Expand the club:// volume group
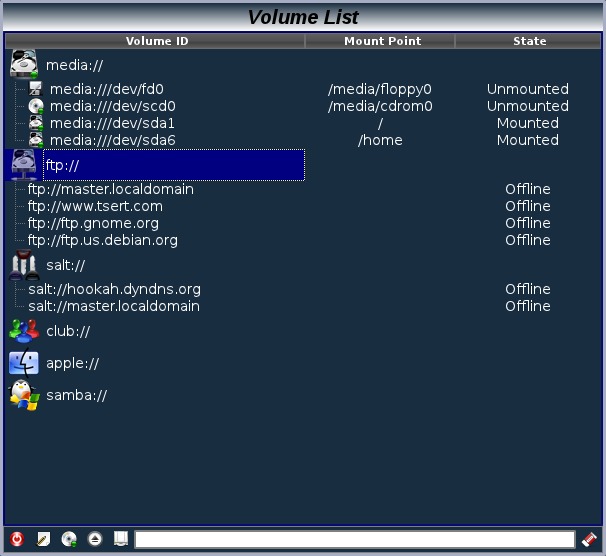 click(x=23, y=331)
